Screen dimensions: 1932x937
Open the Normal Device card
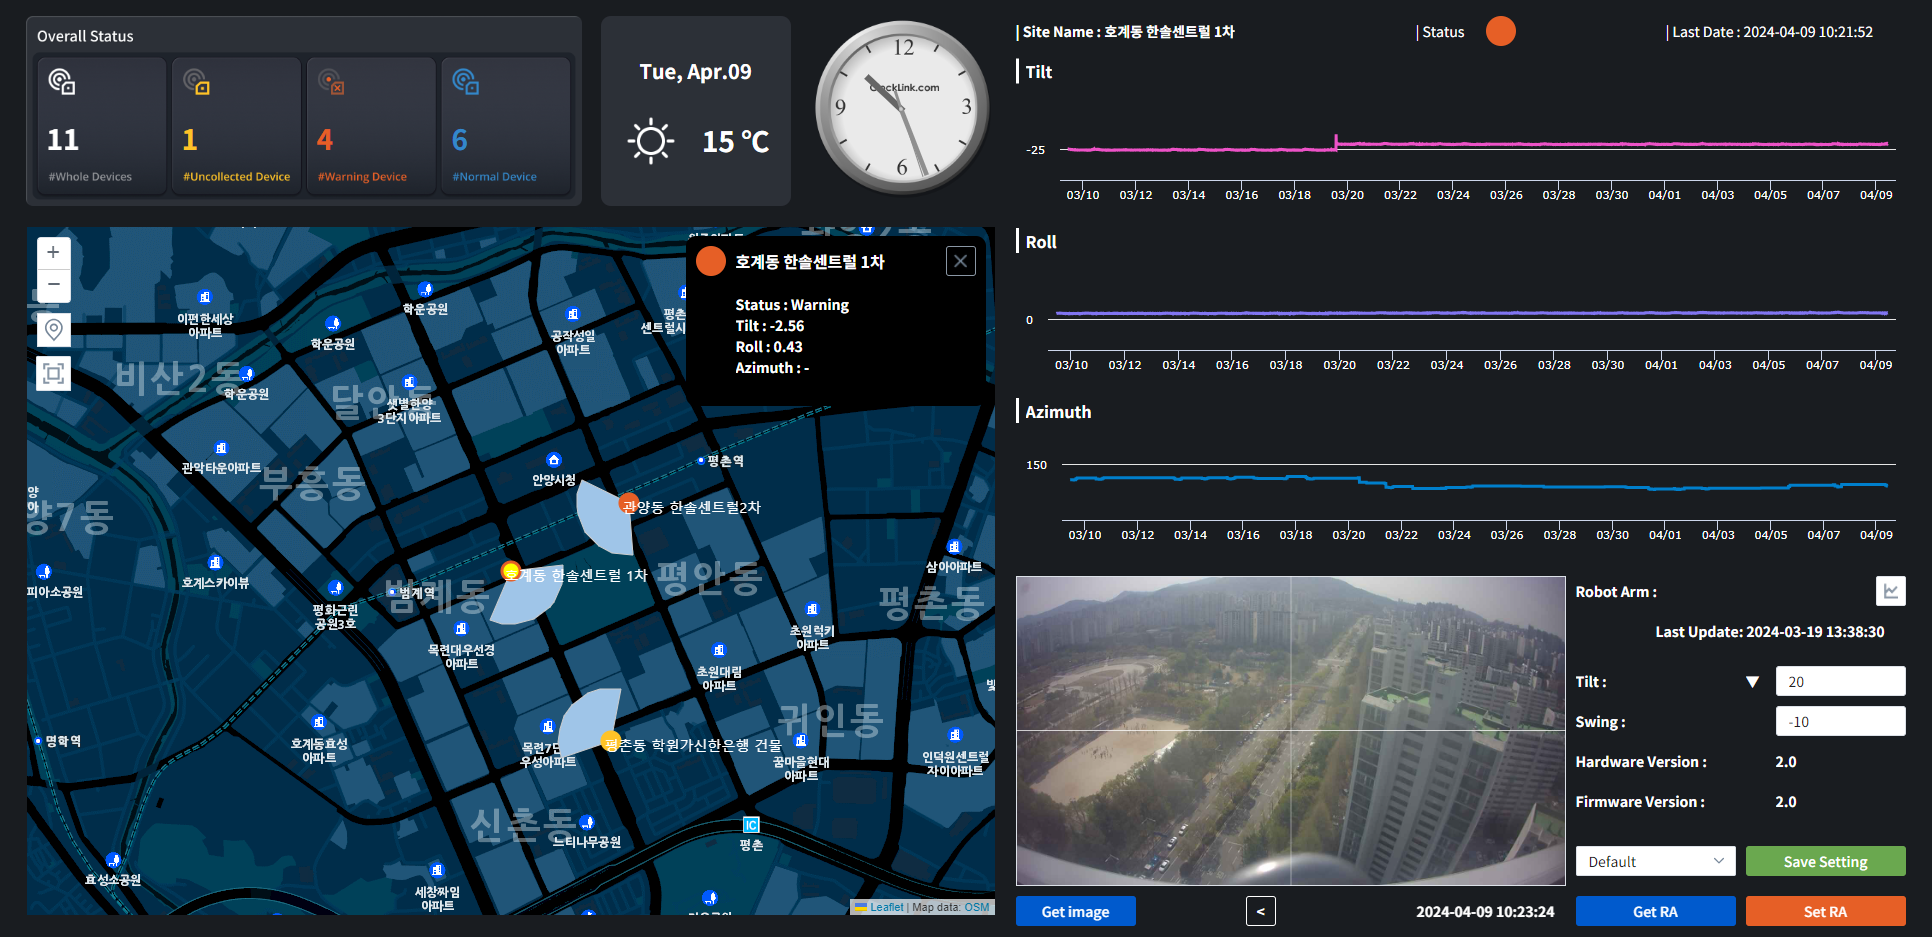(x=506, y=126)
